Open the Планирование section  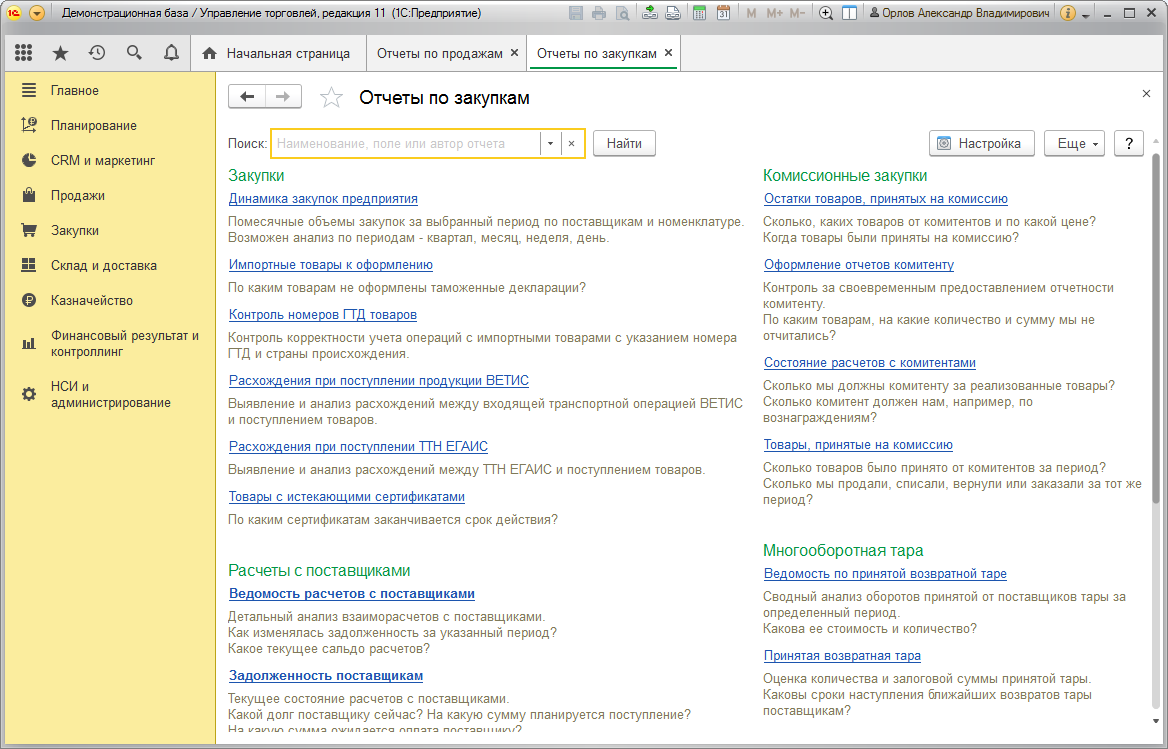tap(110, 126)
